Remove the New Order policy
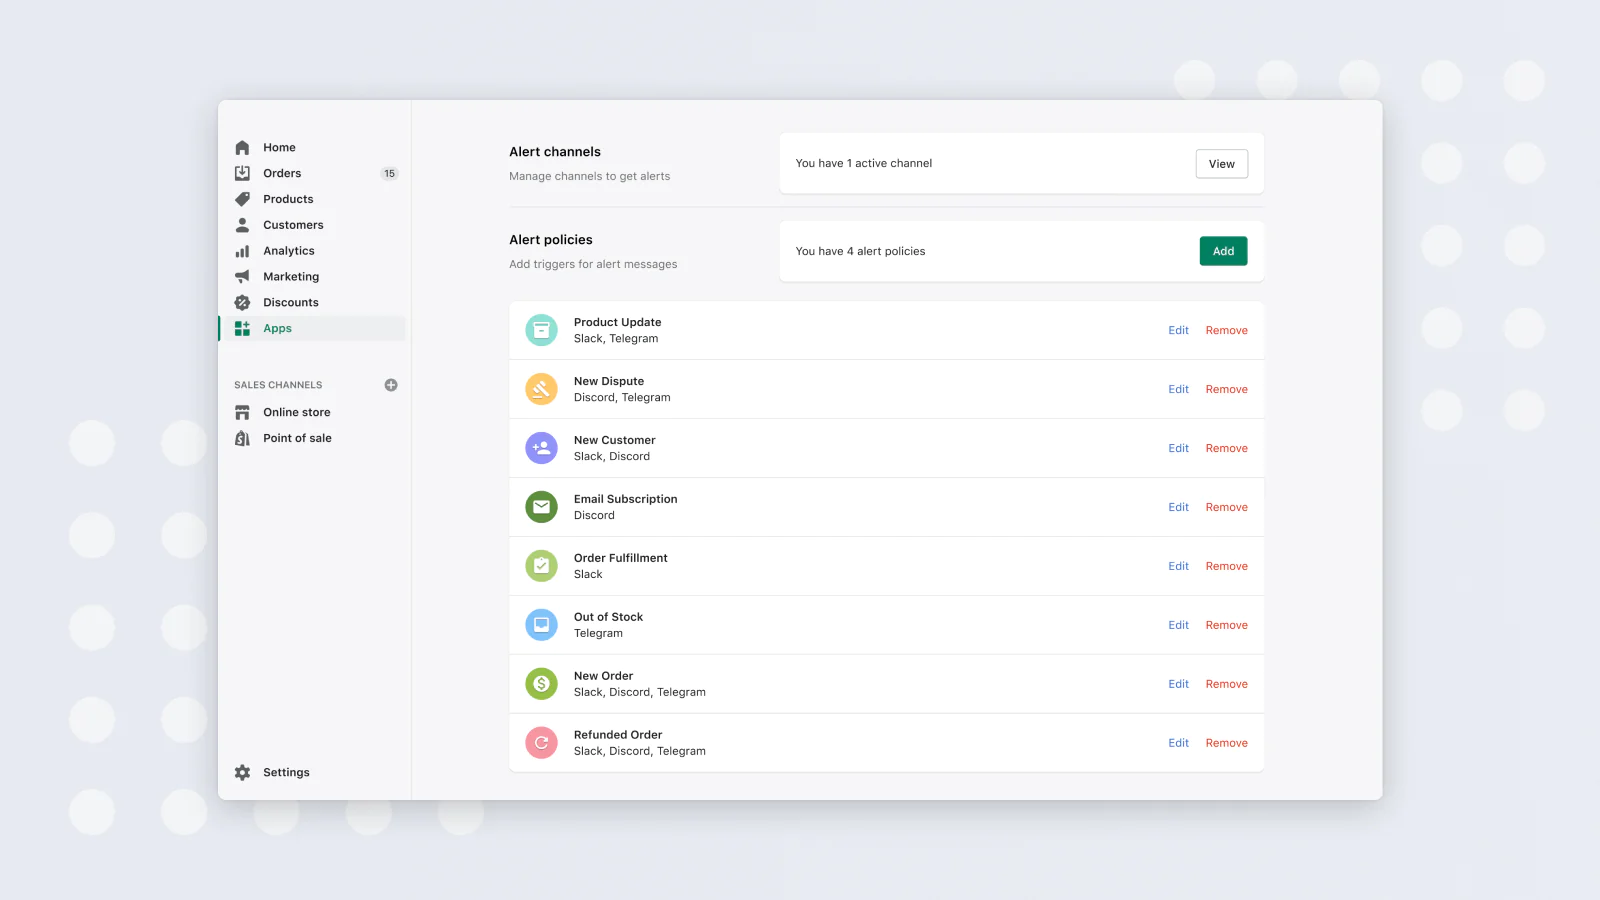1600x900 pixels. (1226, 684)
